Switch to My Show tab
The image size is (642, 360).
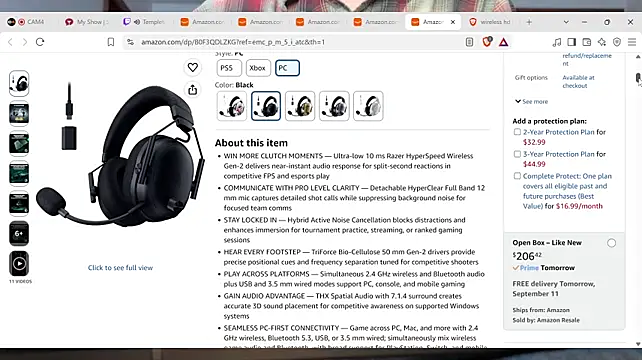click(x=88, y=22)
